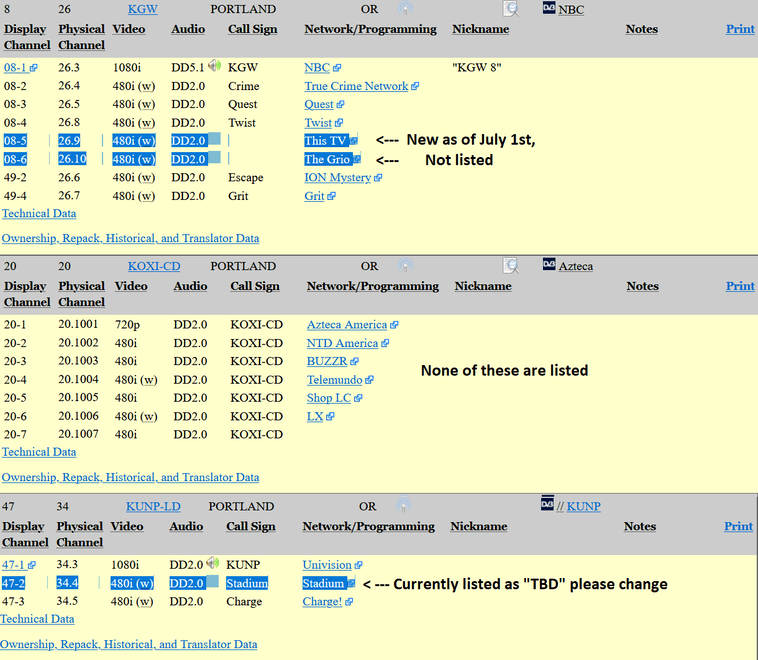Open the Azteca America link

point(347,325)
